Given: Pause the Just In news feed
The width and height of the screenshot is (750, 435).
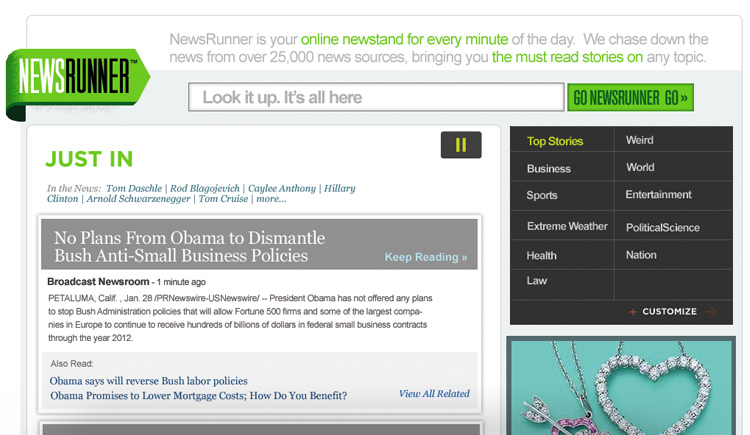Looking at the screenshot, I should [x=461, y=145].
